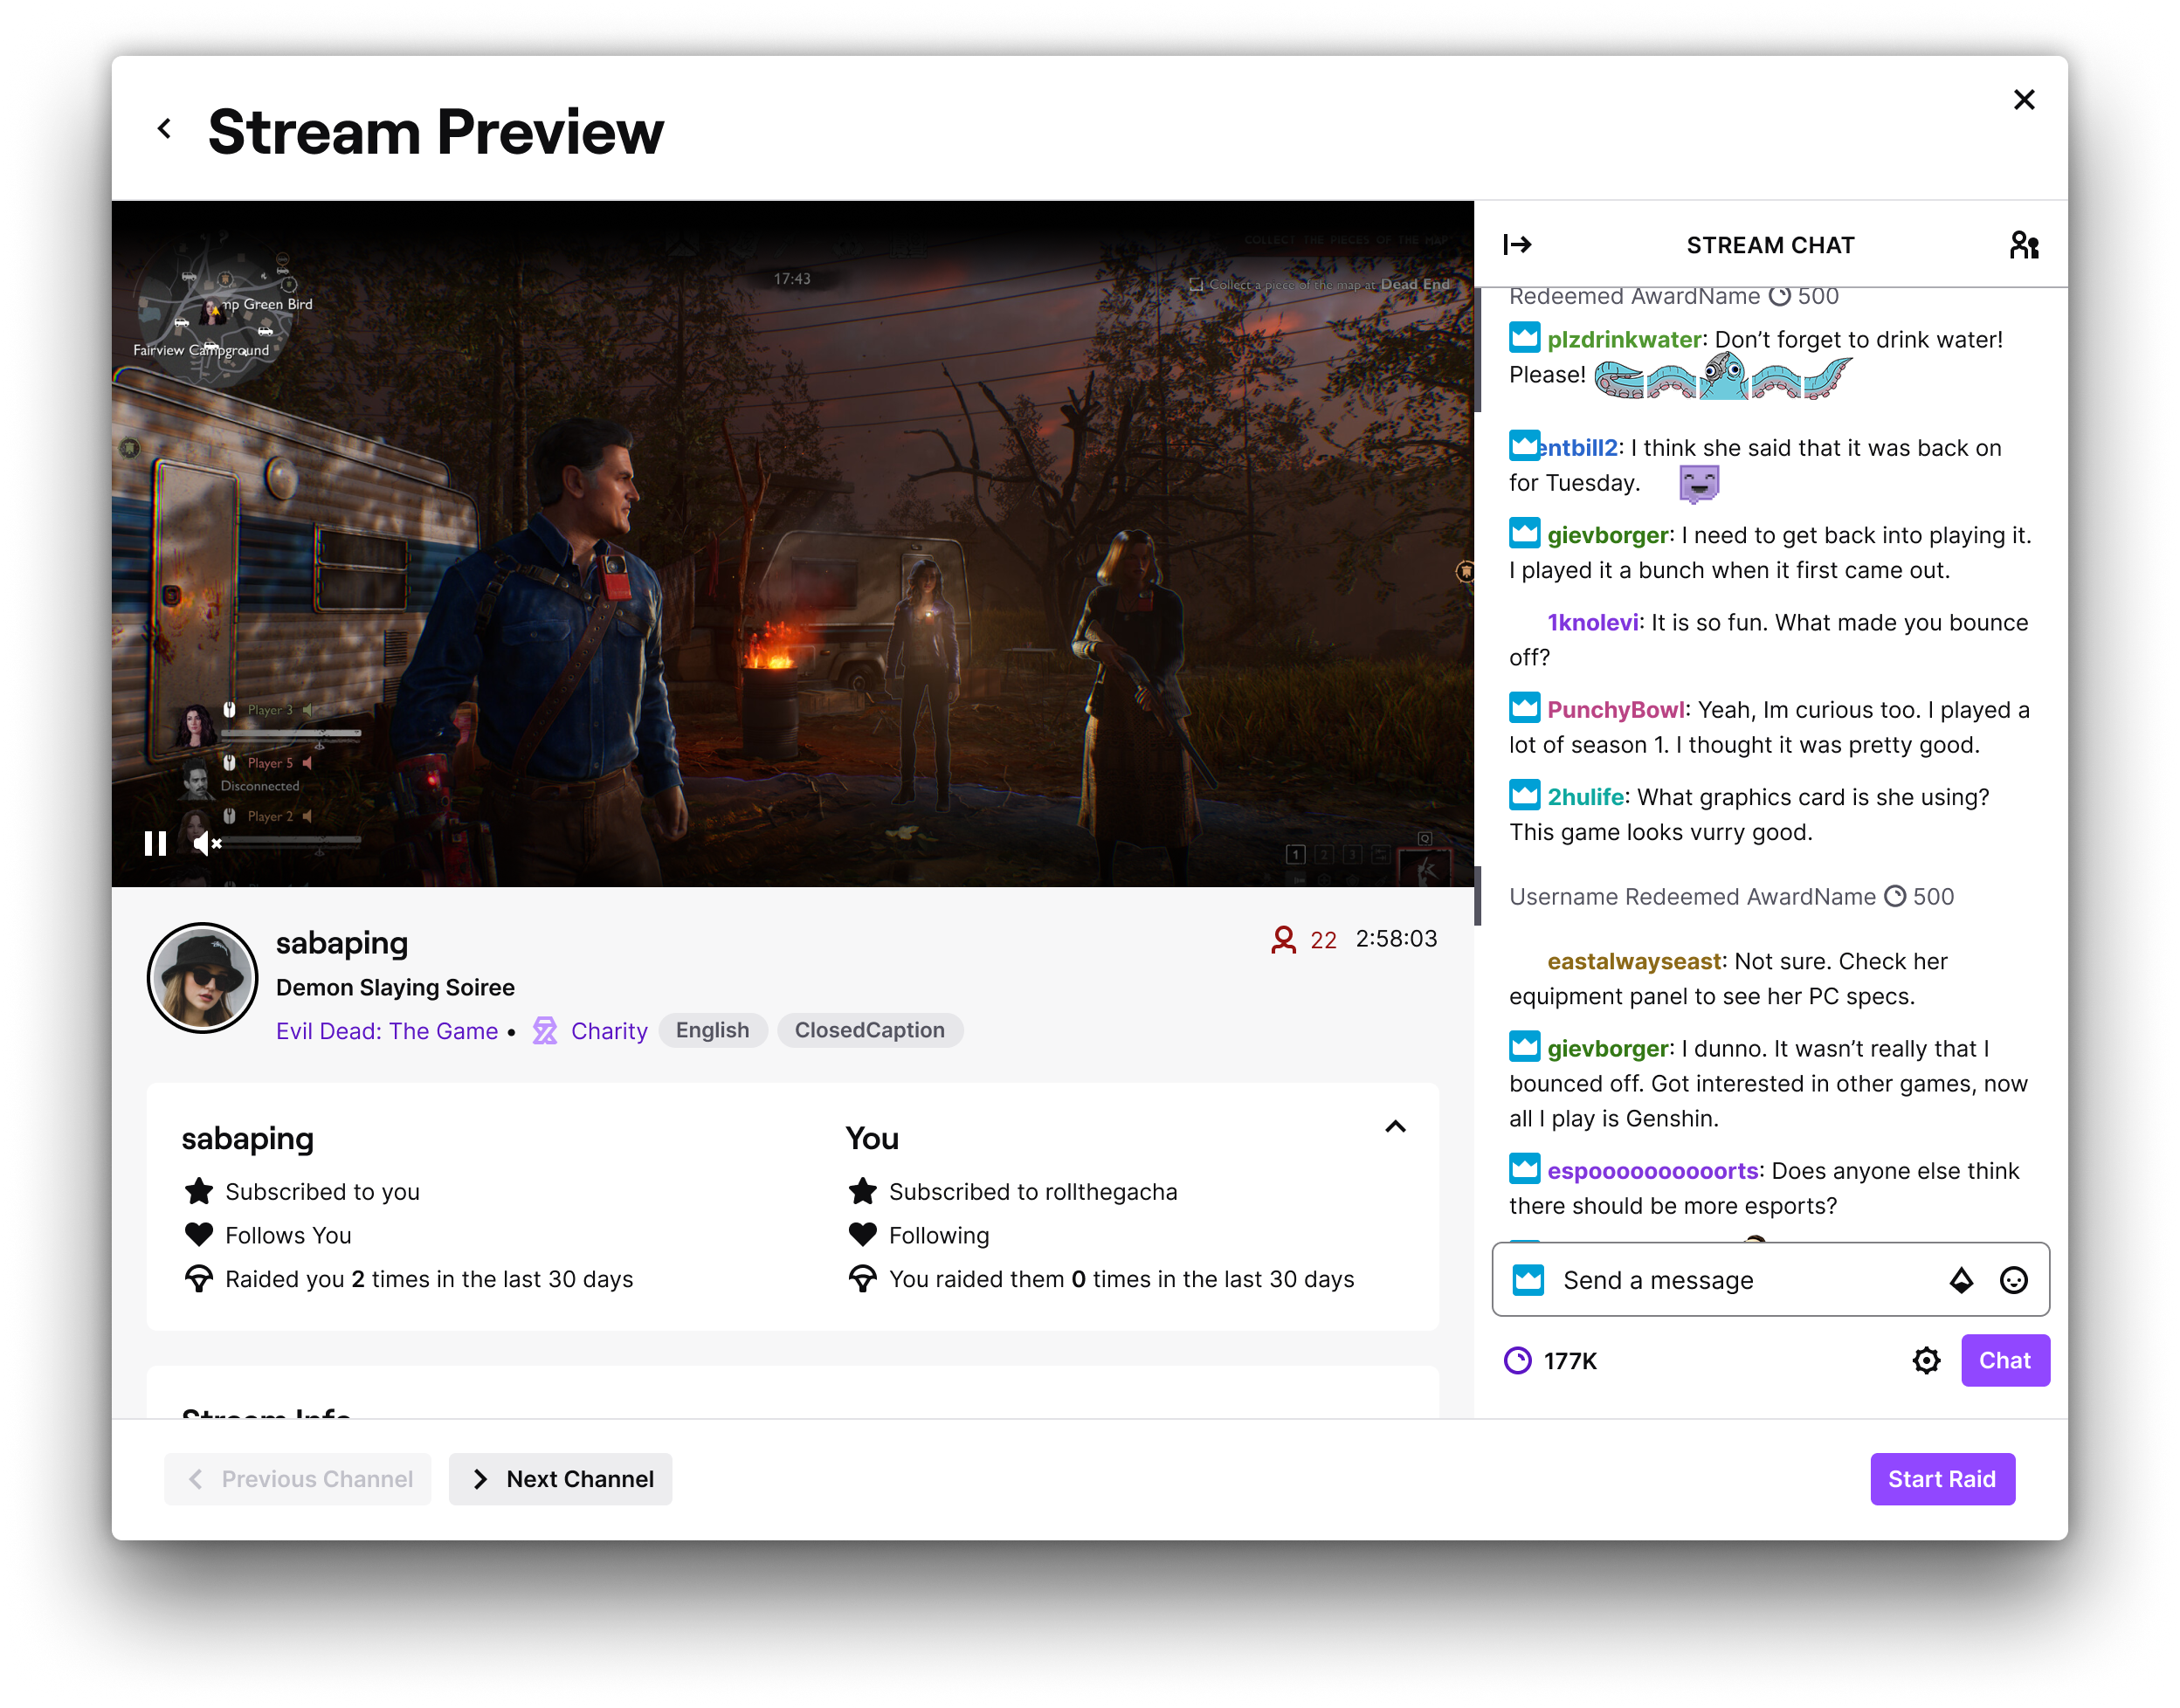Click the Charity ribbon icon
Viewport: 2180px width, 1708px height.
(x=545, y=1030)
